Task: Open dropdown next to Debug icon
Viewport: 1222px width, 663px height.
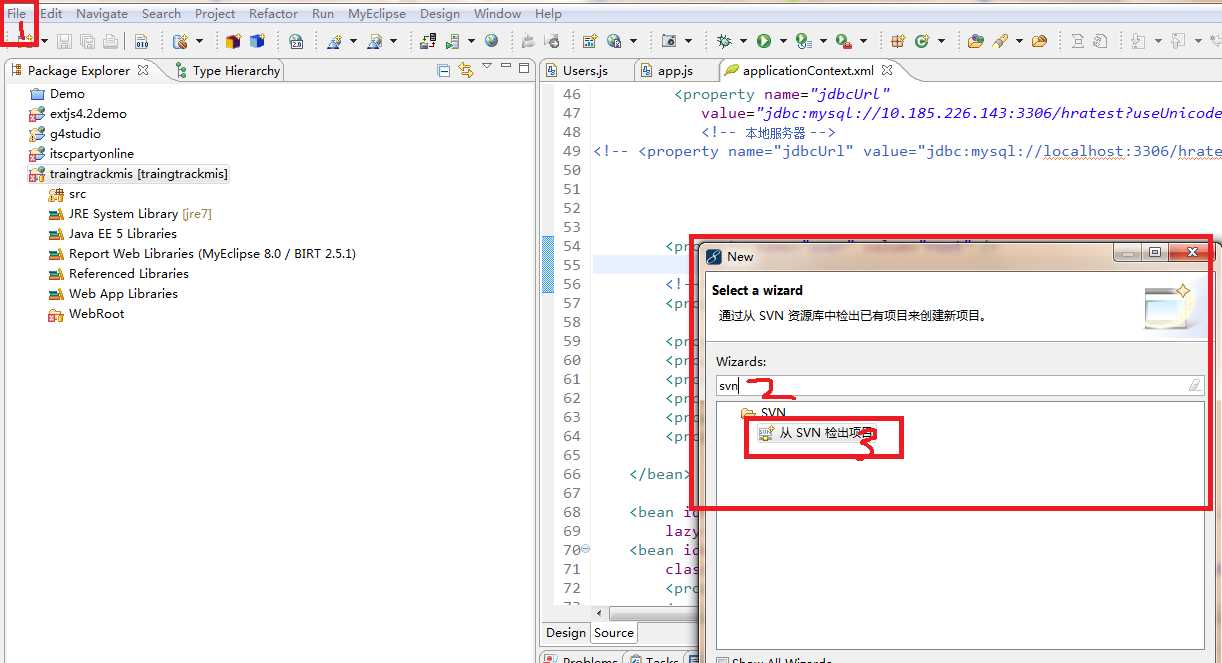Action: click(743, 41)
